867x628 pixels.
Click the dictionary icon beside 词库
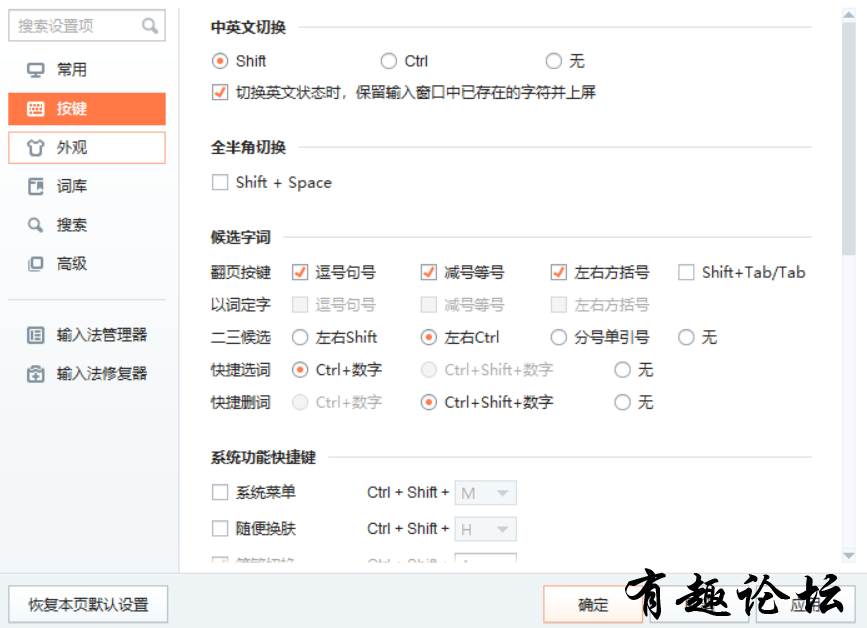(36, 186)
